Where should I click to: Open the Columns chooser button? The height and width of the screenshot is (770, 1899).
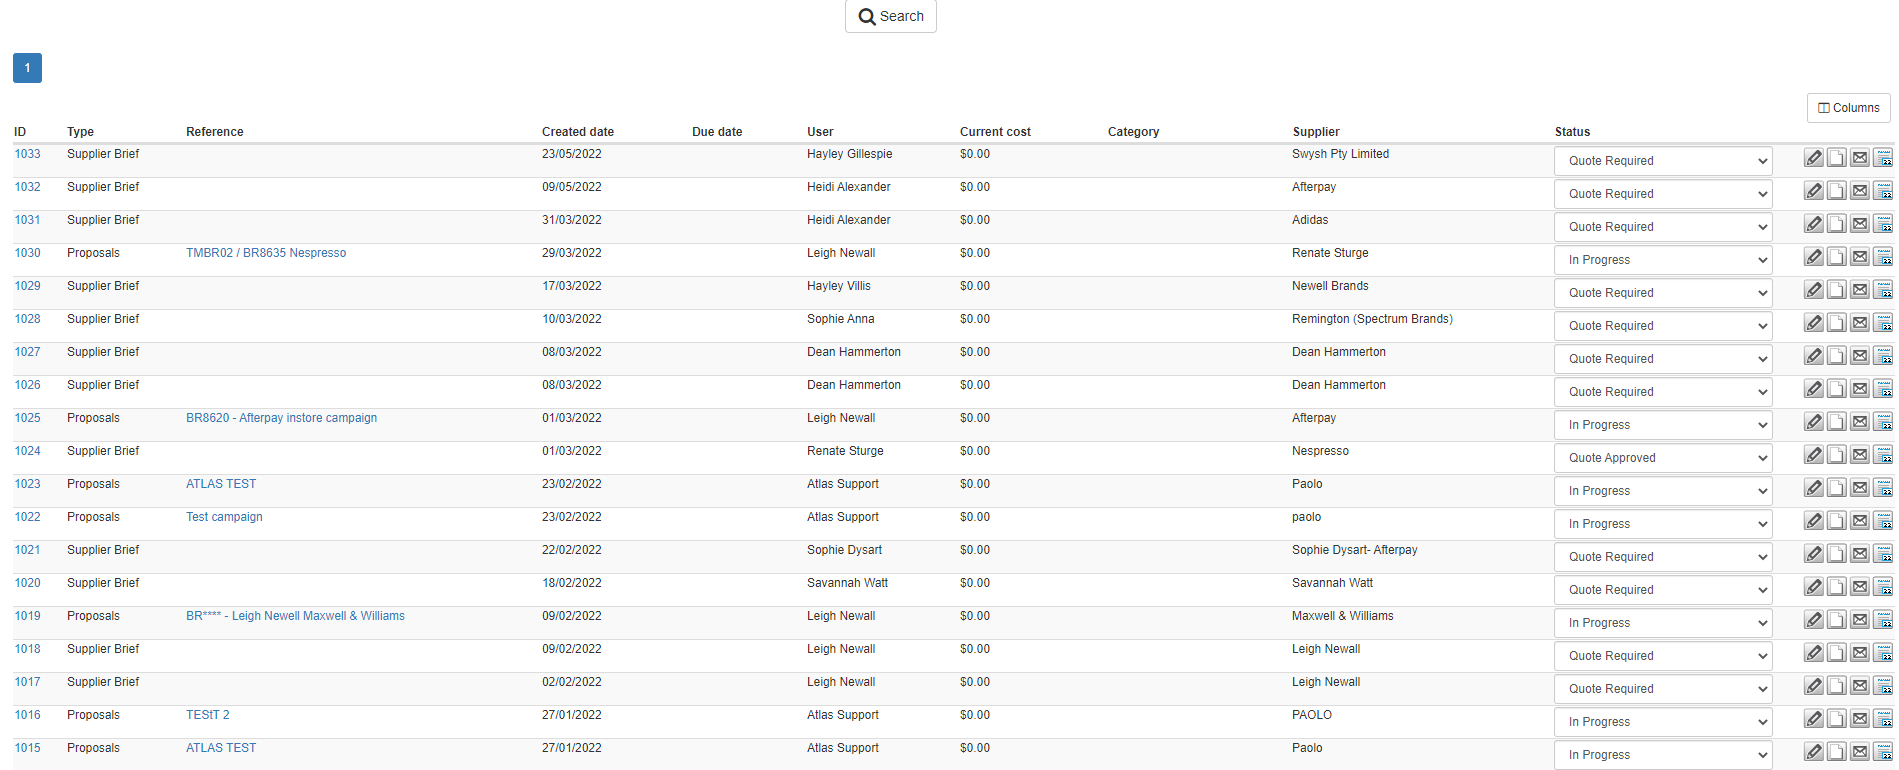pos(1848,108)
